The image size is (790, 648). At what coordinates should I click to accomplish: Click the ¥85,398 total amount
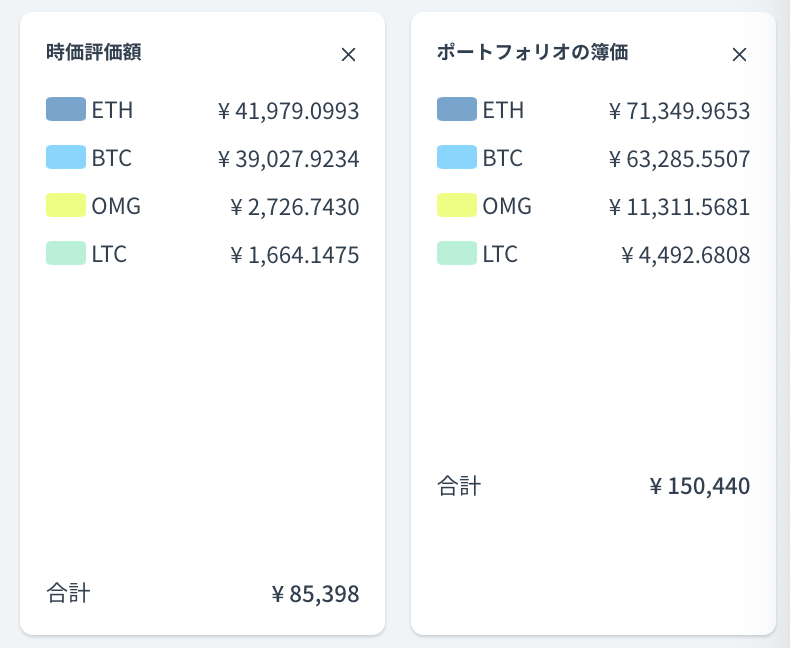(315, 595)
